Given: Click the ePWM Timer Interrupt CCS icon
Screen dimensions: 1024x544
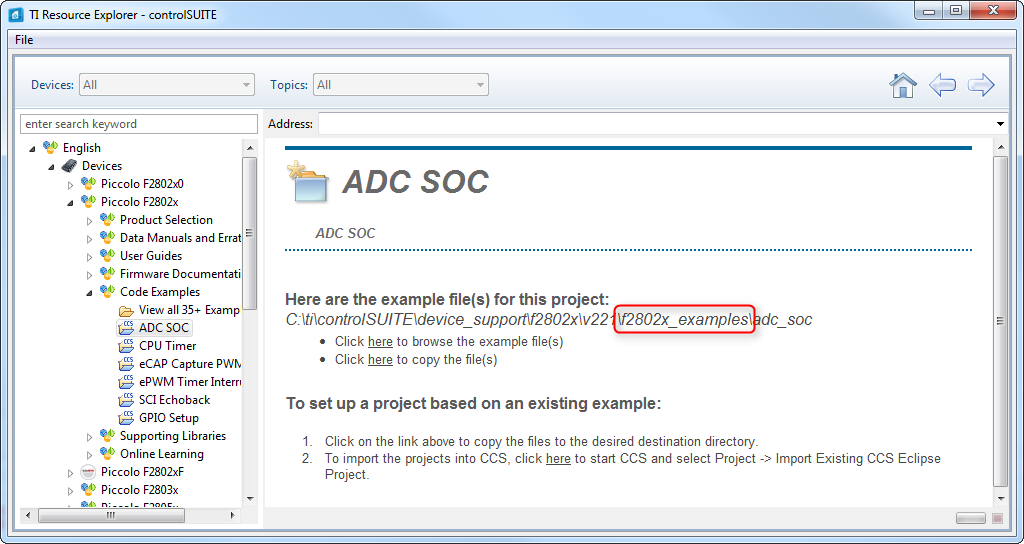Looking at the screenshot, I should pos(126,381).
